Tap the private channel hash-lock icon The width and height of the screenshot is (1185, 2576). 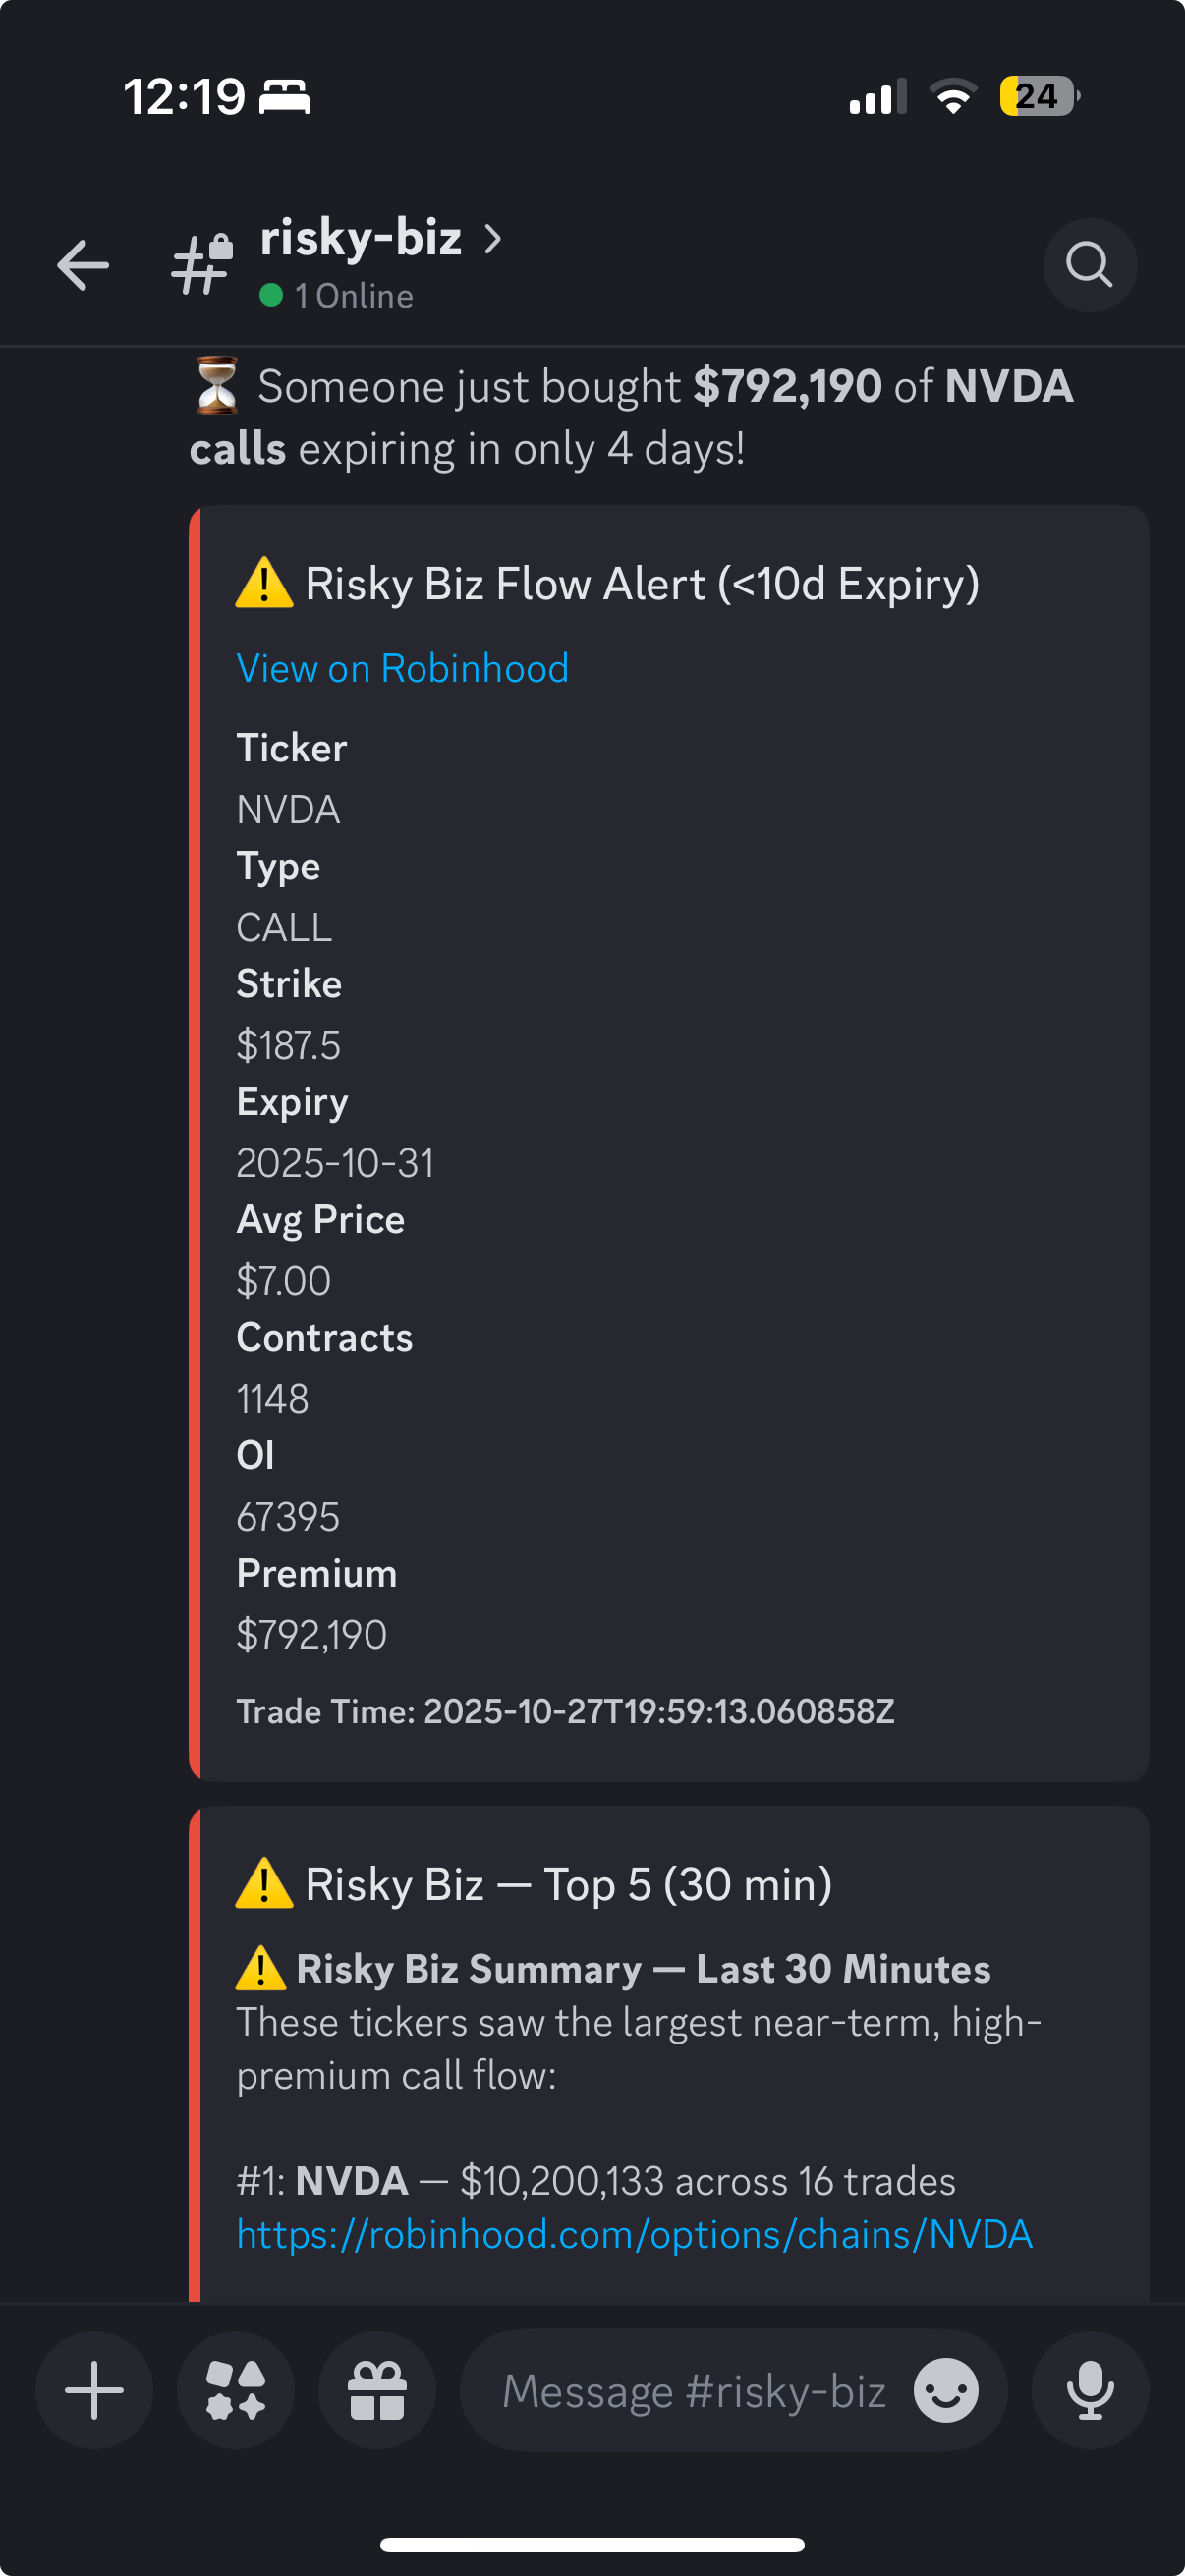click(203, 265)
